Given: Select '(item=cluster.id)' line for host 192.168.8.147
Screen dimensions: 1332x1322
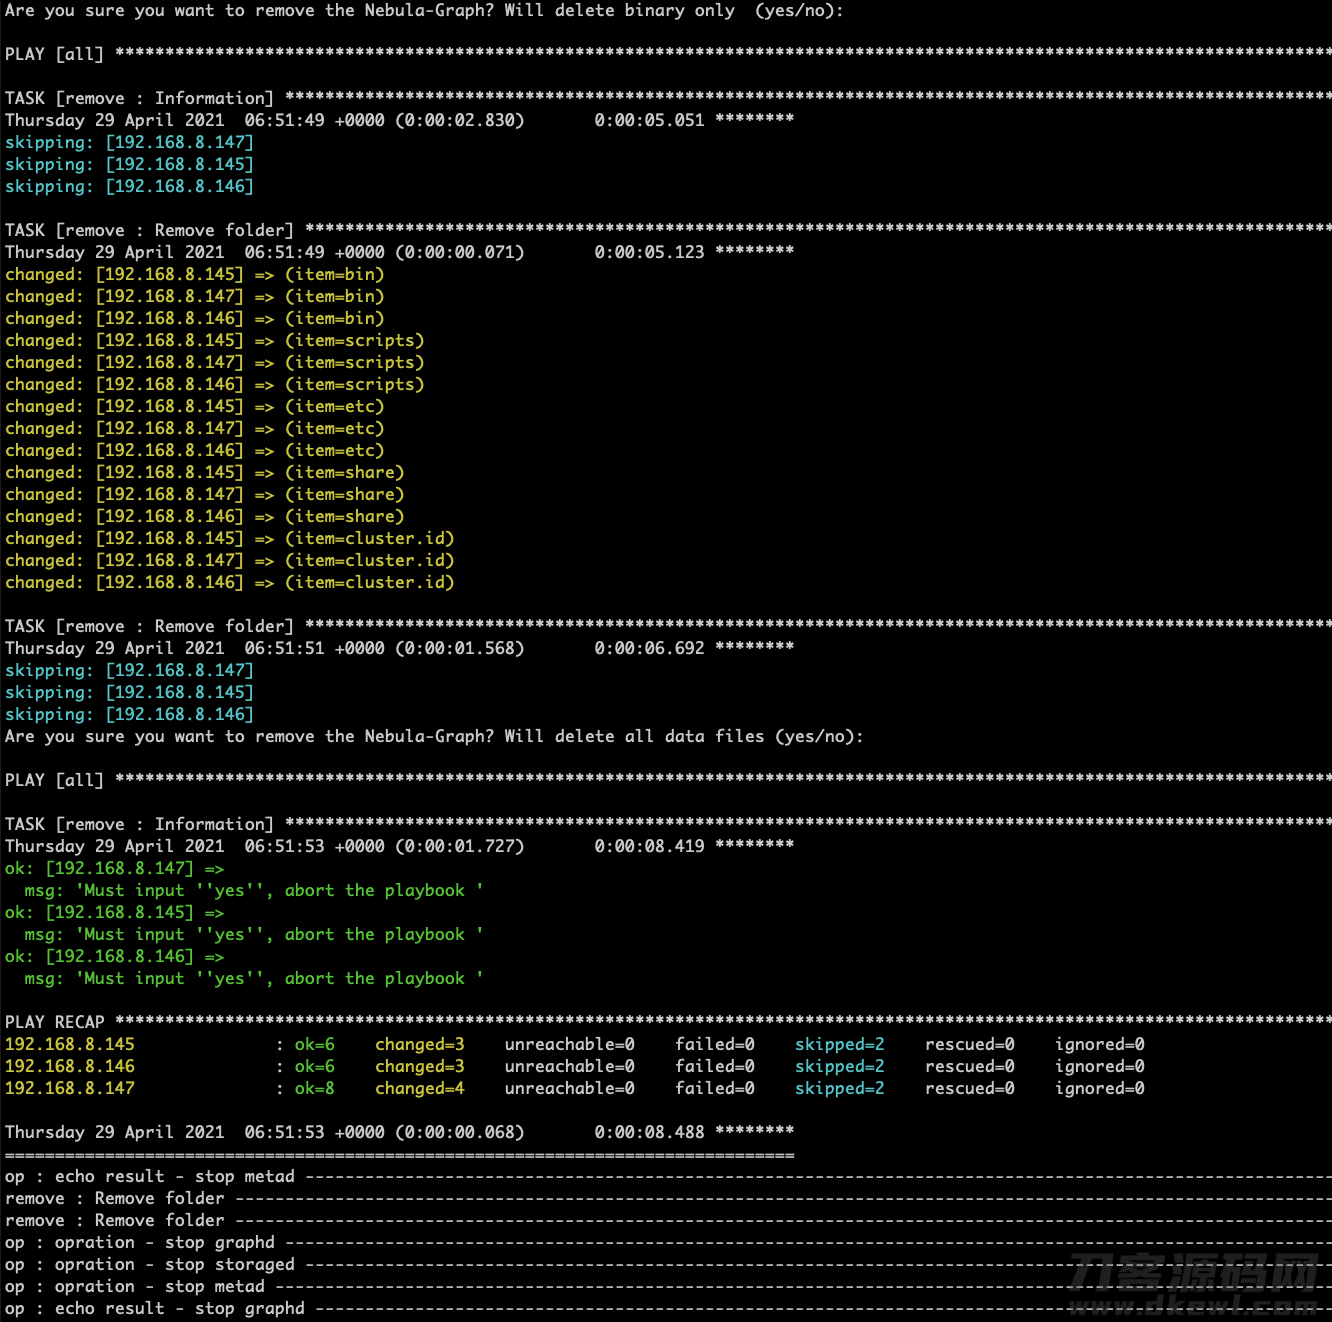Looking at the screenshot, I should click(230, 561).
